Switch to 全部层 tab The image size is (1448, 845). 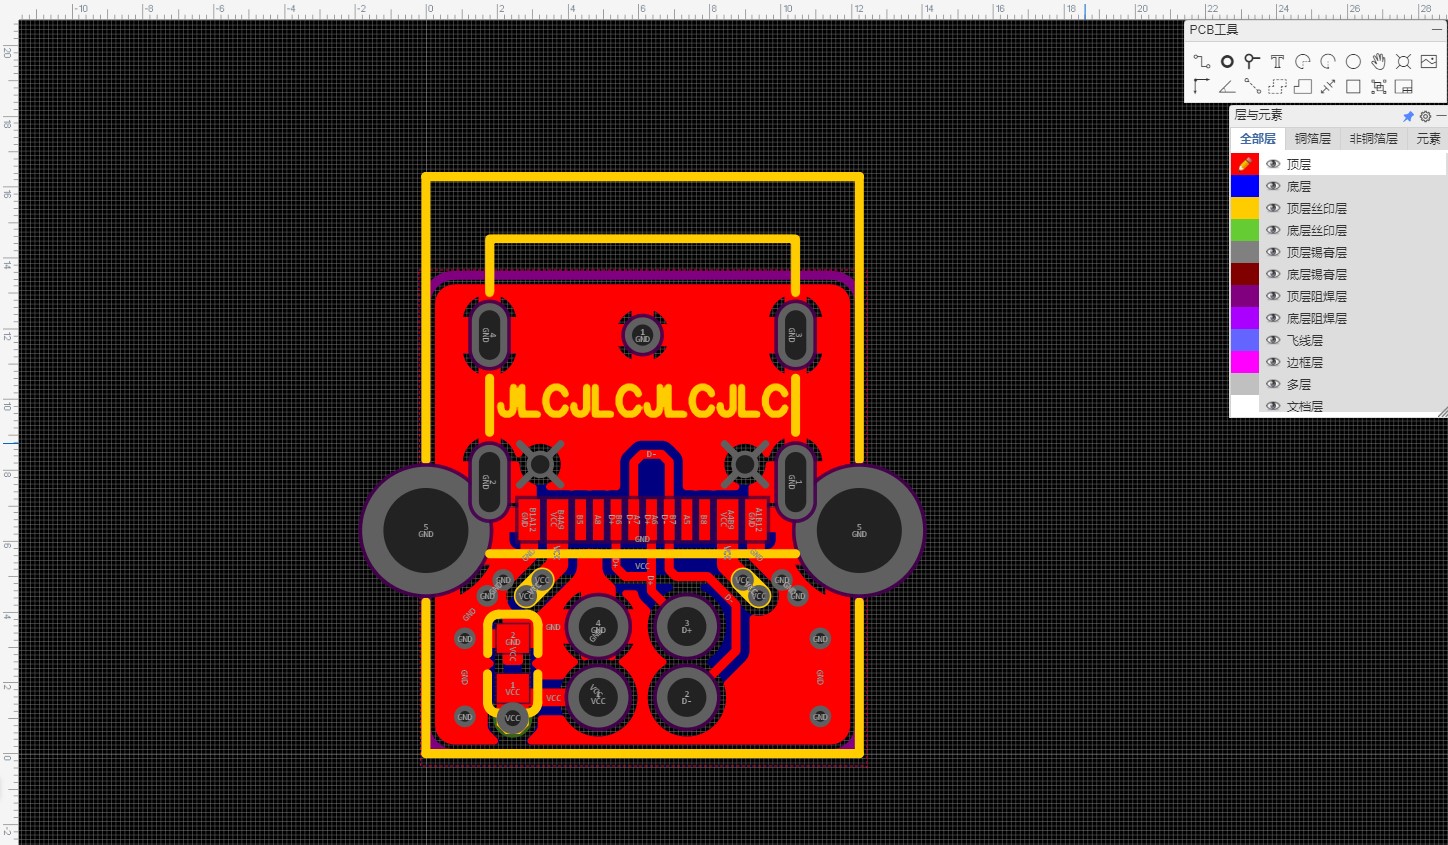tap(1258, 139)
